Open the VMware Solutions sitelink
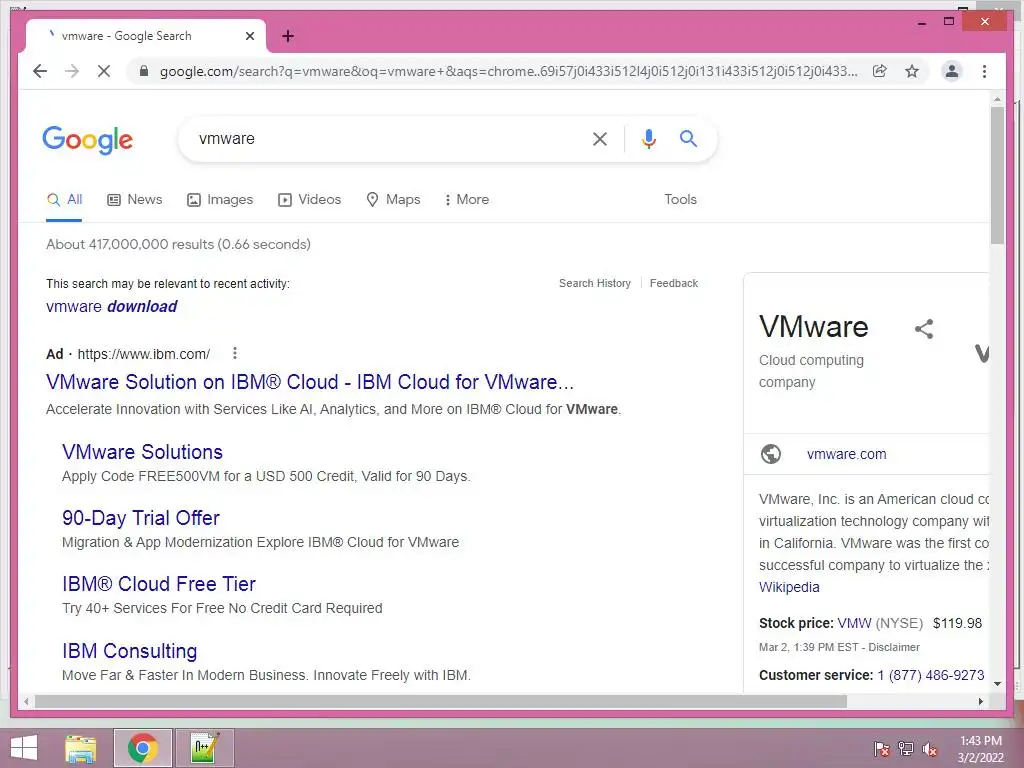 point(142,452)
